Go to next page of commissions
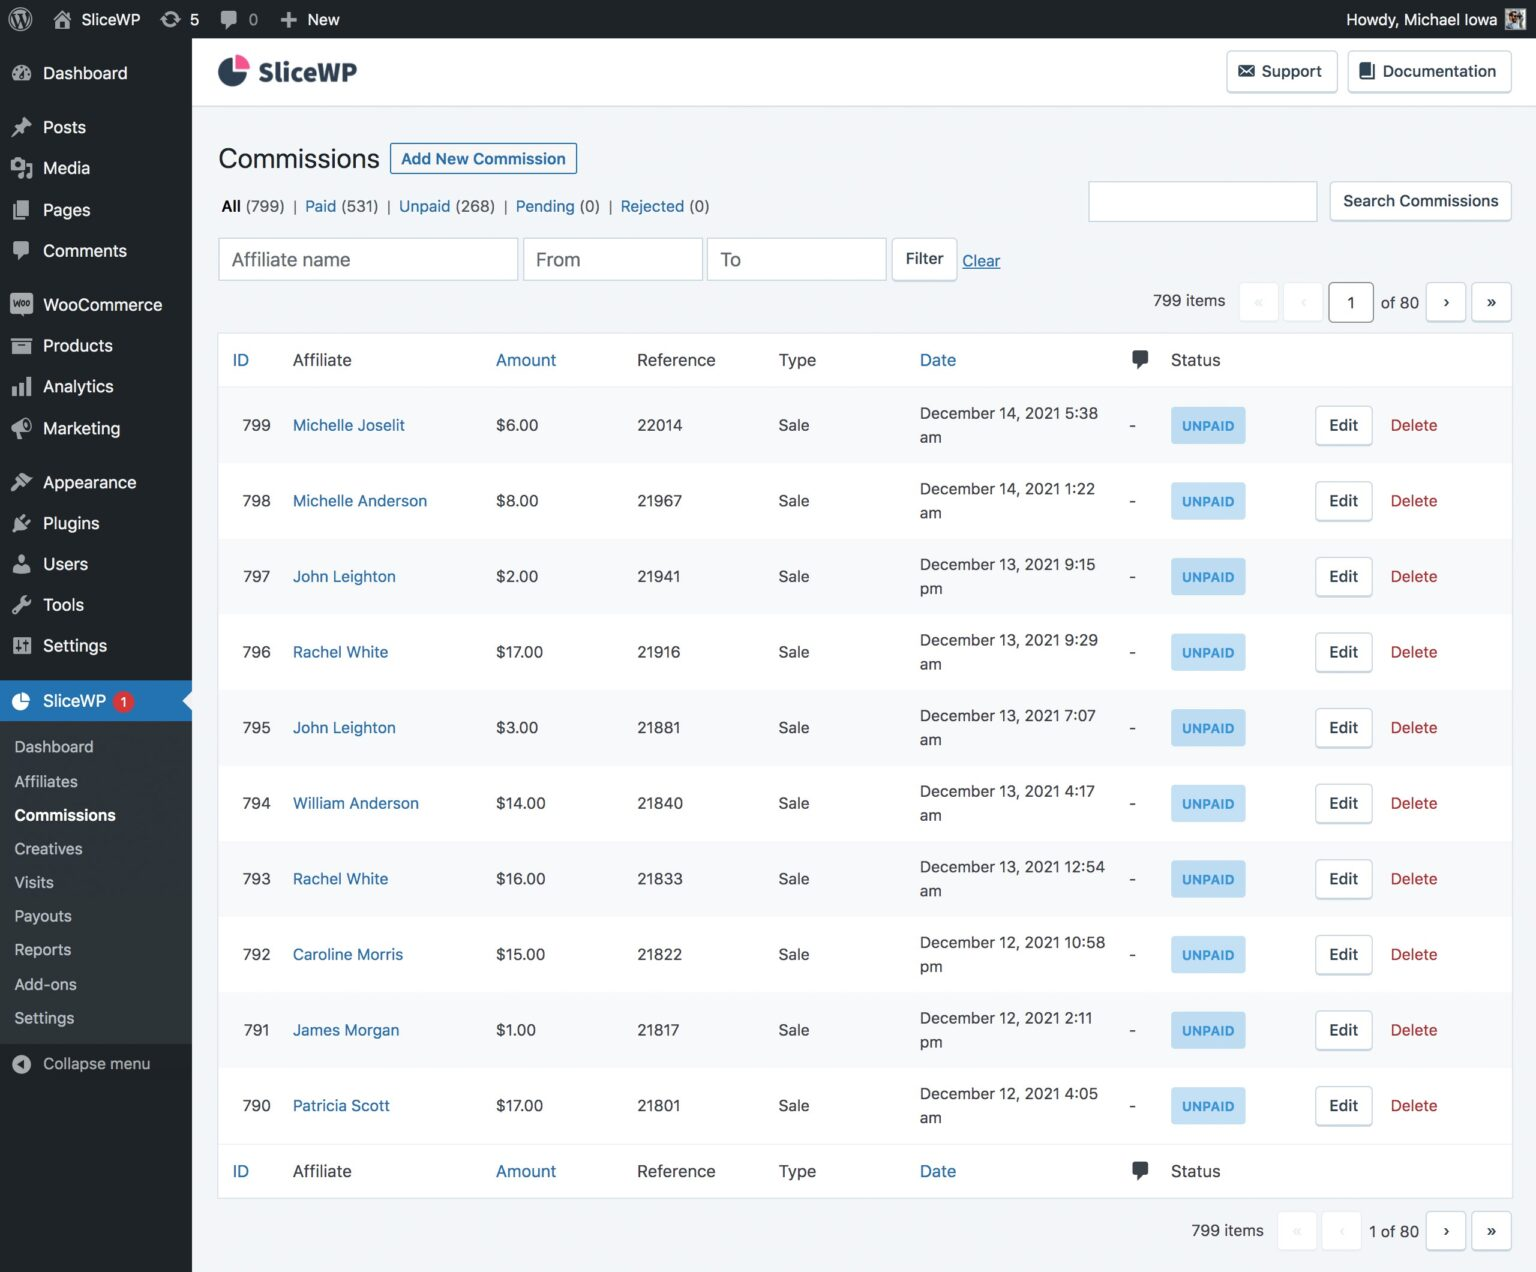 point(1446,302)
